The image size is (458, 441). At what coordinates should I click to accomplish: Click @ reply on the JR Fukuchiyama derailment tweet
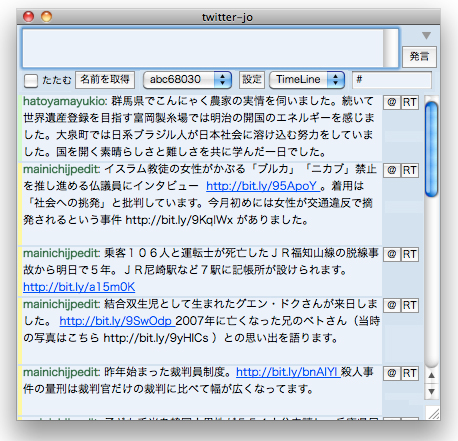click(x=392, y=254)
